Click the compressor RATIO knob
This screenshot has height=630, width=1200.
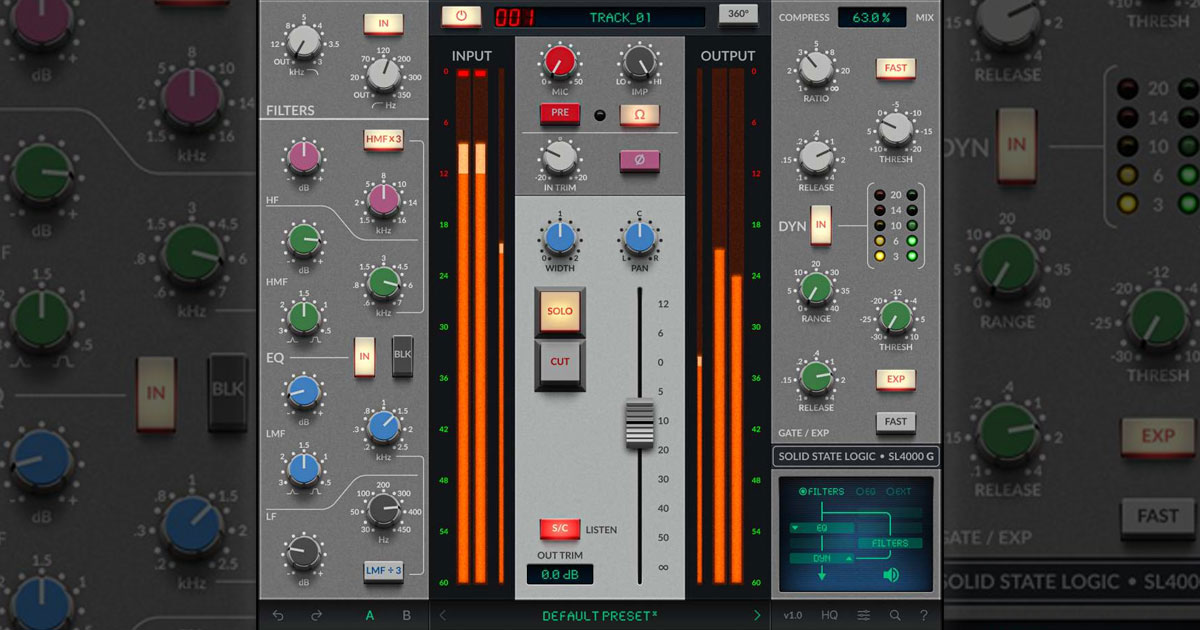(x=816, y=68)
